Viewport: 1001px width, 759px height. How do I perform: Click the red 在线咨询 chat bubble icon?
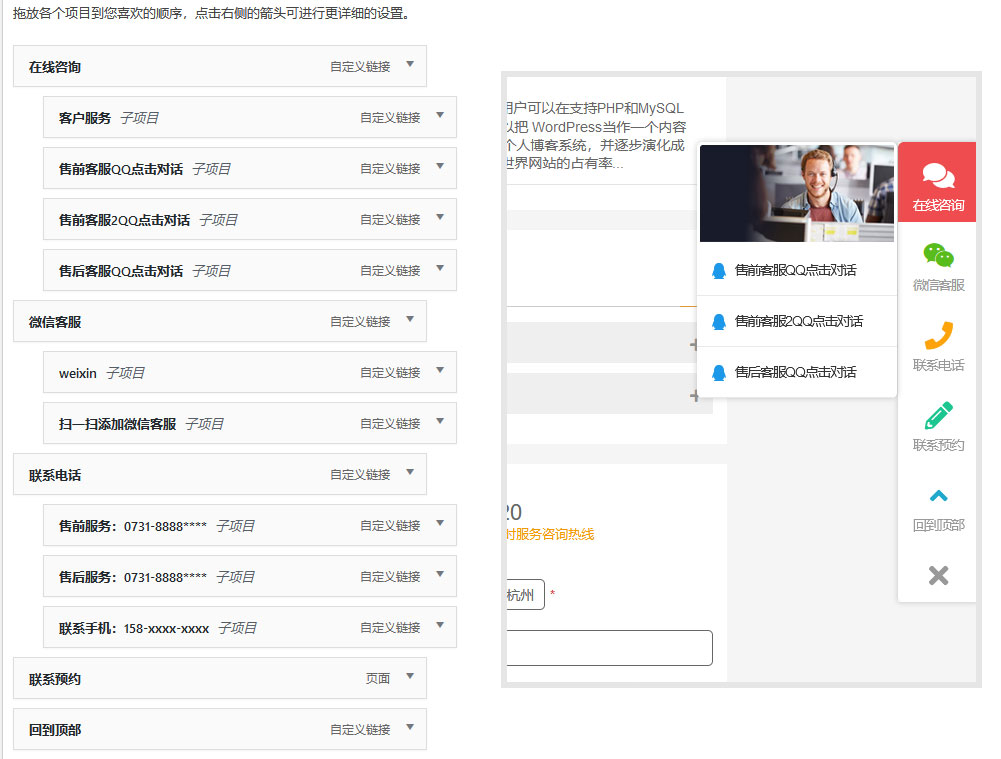[x=938, y=176]
